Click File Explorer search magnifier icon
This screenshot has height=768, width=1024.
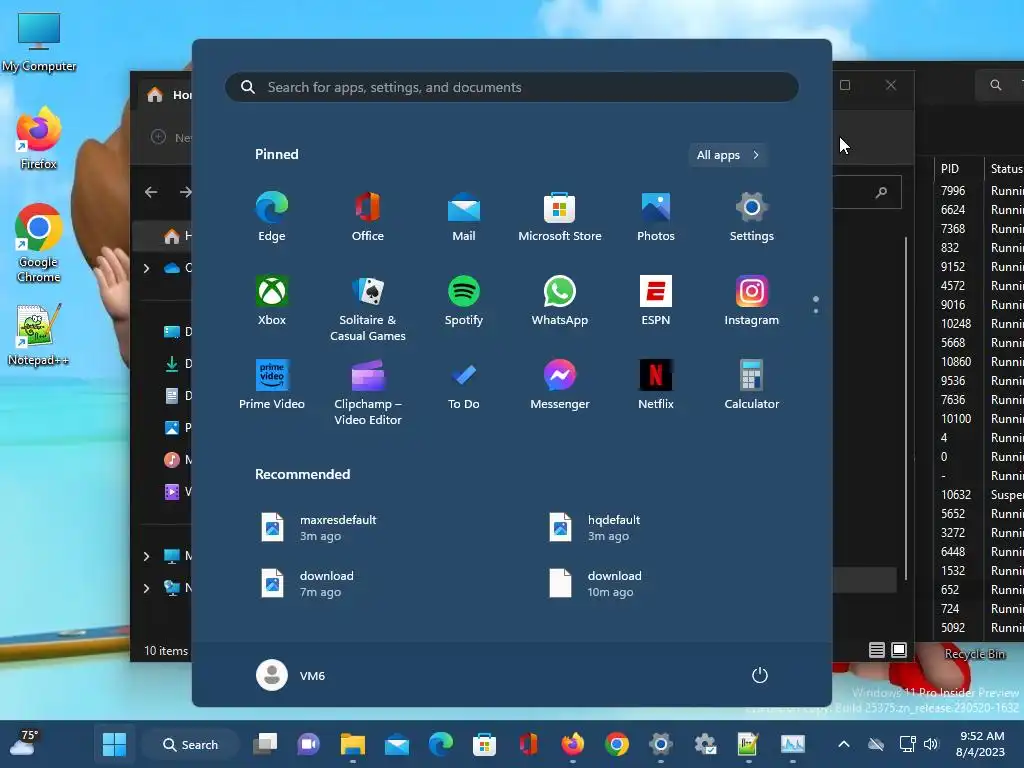882,192
